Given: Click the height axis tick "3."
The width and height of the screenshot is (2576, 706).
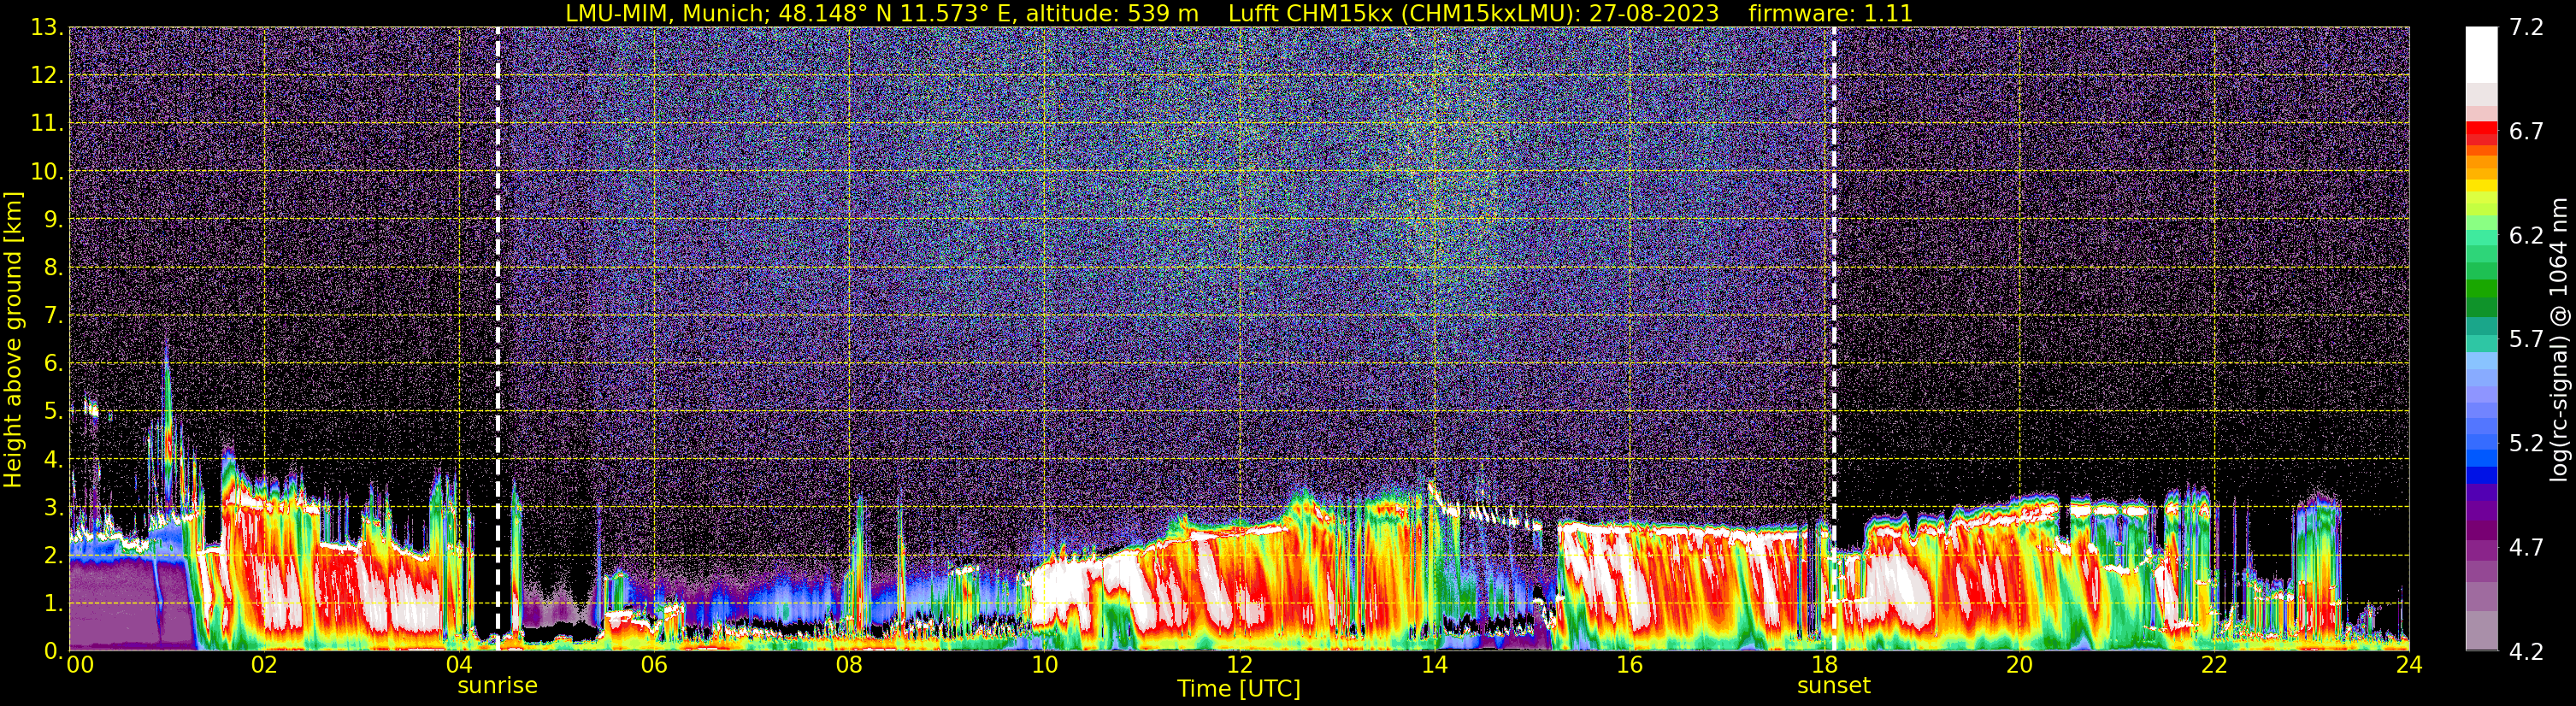Looking at the screenshot, I should click(55, 508).
